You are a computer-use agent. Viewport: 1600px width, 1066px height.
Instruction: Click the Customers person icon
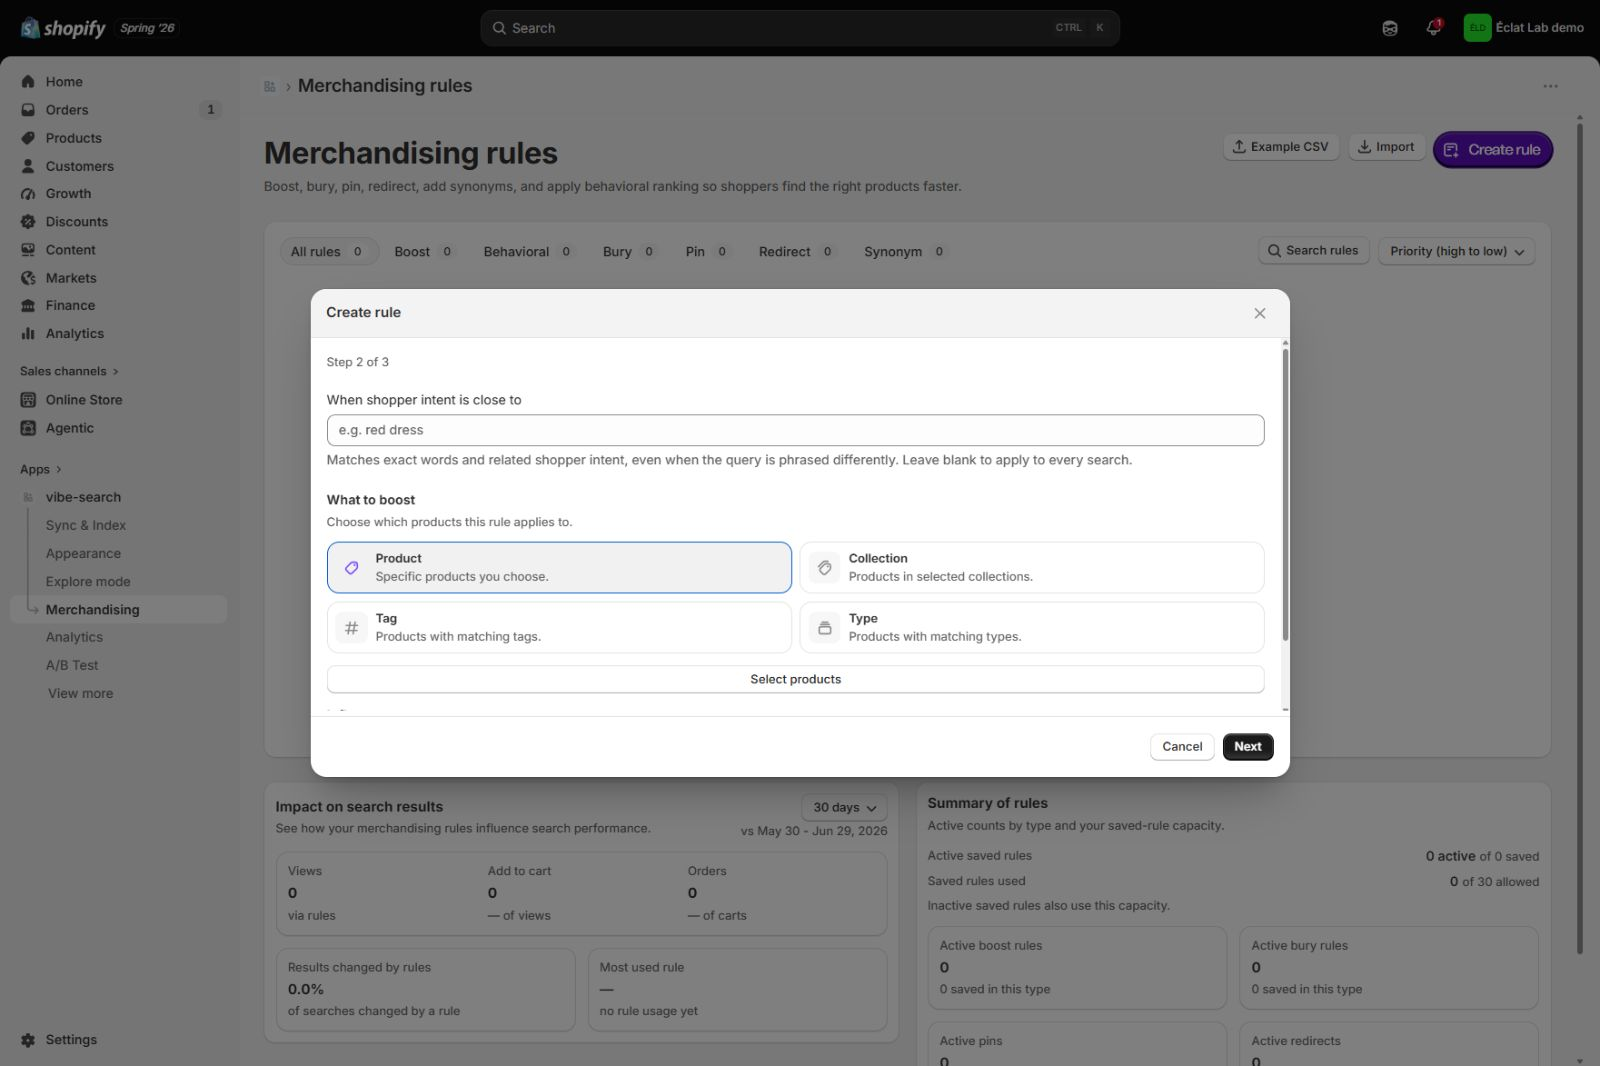click(x=28, y=166)
